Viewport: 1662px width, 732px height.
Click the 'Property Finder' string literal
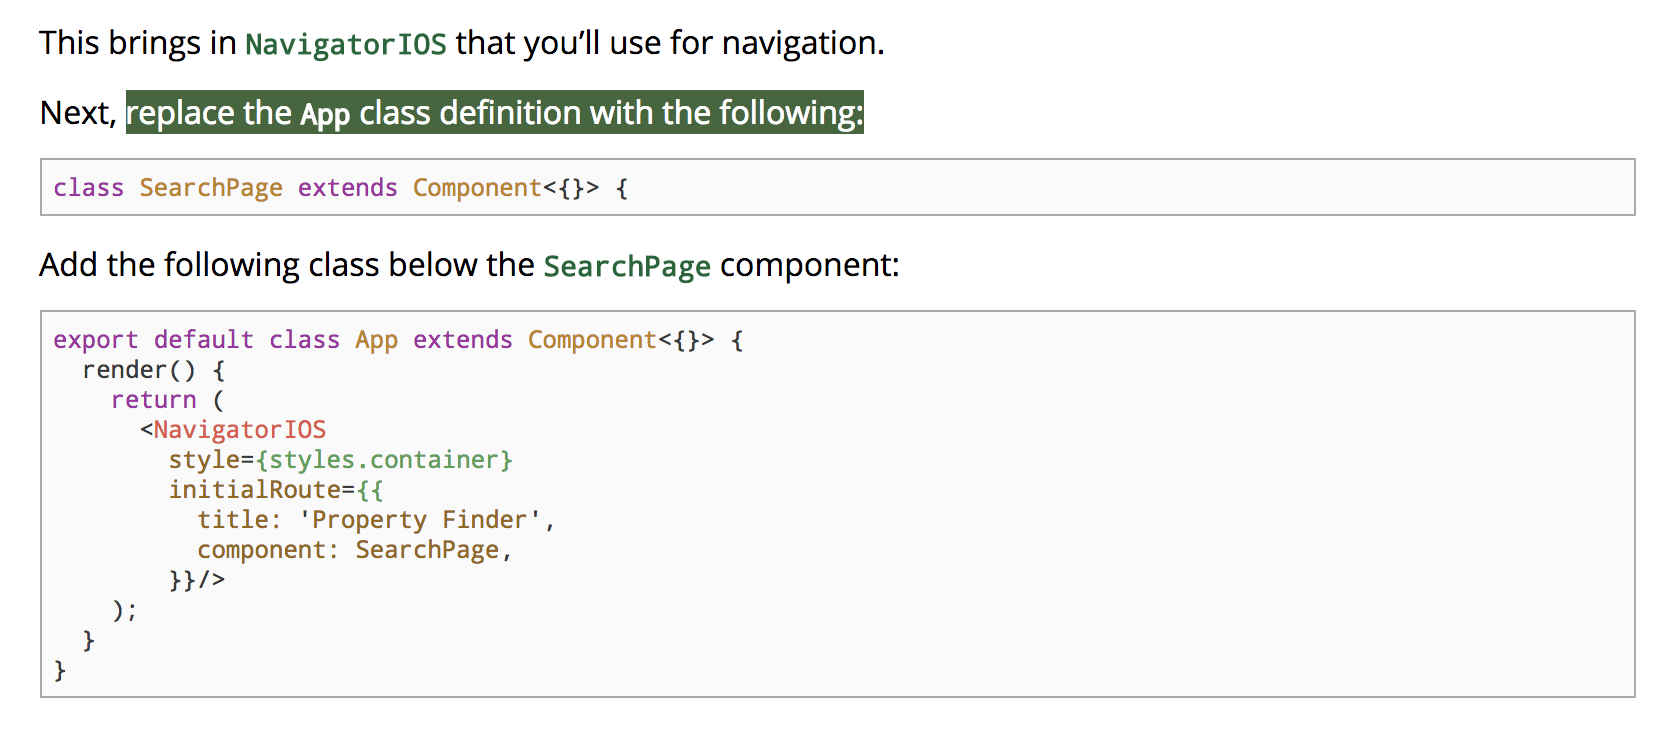point(420,520)
